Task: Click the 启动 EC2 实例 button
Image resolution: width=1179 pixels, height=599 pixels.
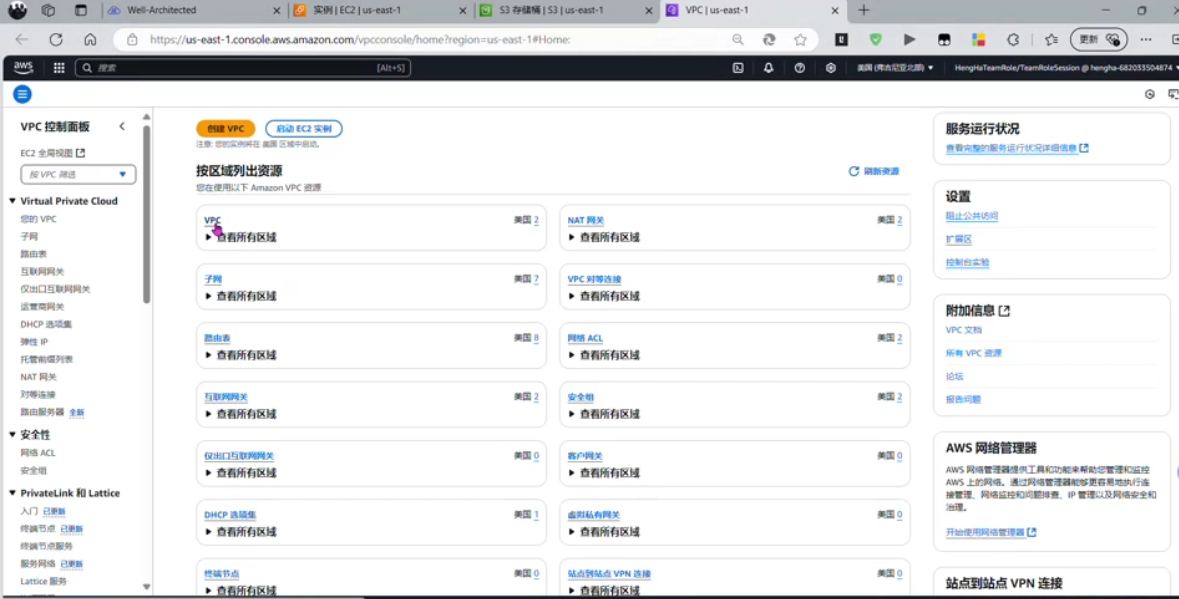Action: point(304,129)
